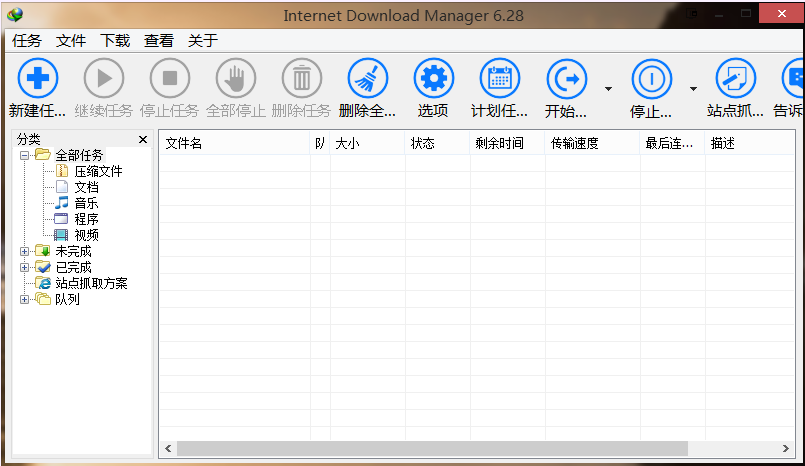Sort by 大小 column header
Screen dimensions: 805x466
point(368,143)
